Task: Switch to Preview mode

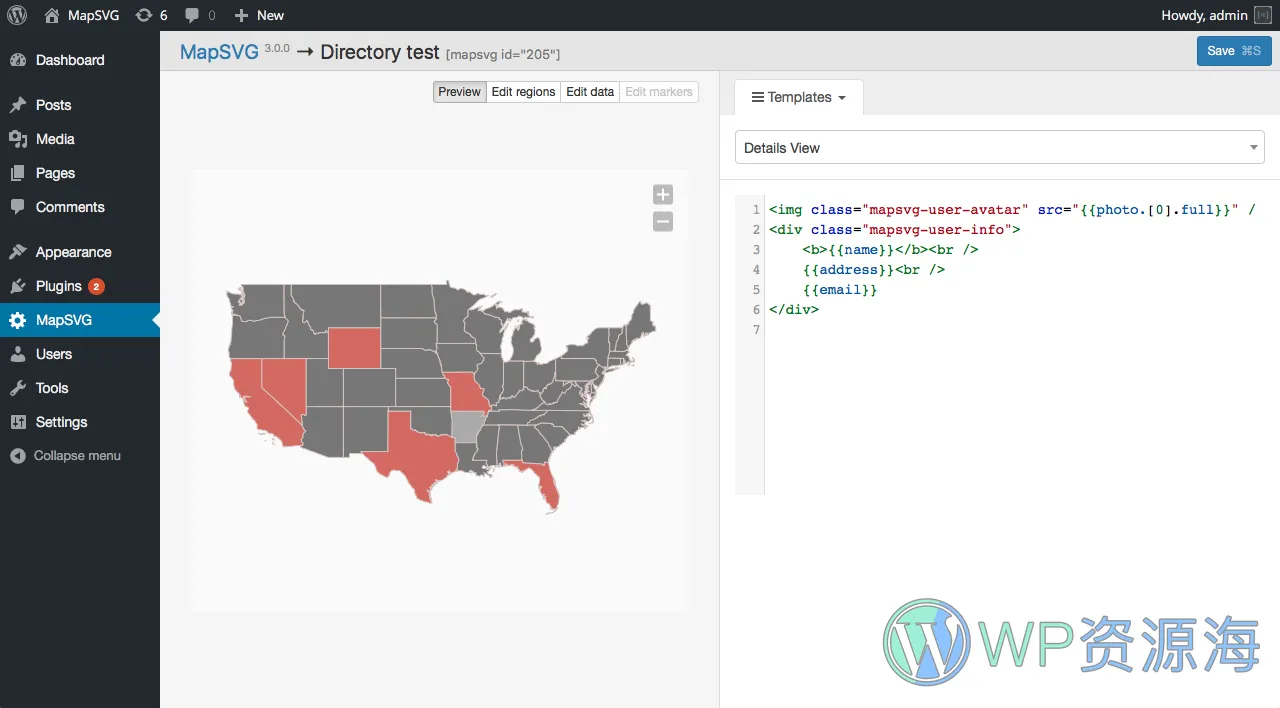Action: coord(460,92)
